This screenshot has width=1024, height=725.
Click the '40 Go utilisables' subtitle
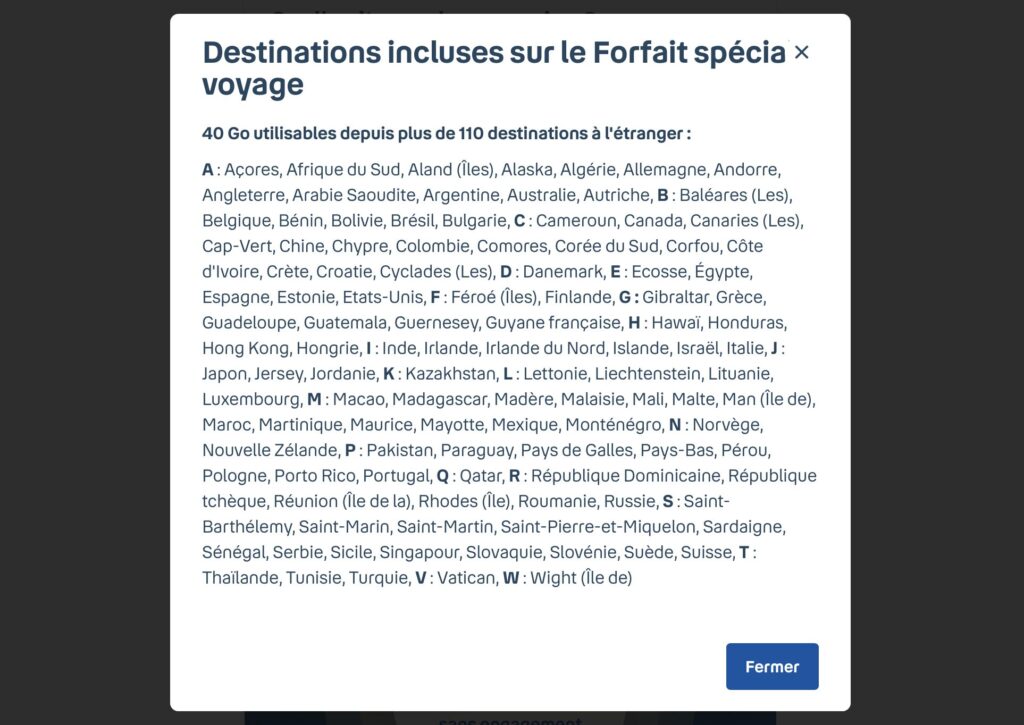446,133
